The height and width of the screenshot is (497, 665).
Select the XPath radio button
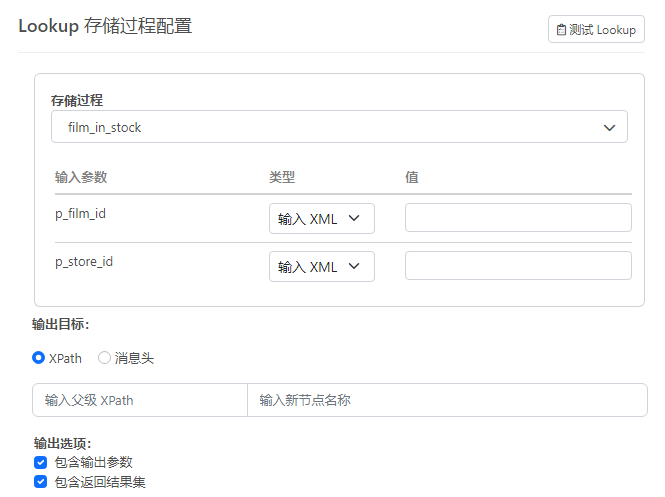pos(39,358)
